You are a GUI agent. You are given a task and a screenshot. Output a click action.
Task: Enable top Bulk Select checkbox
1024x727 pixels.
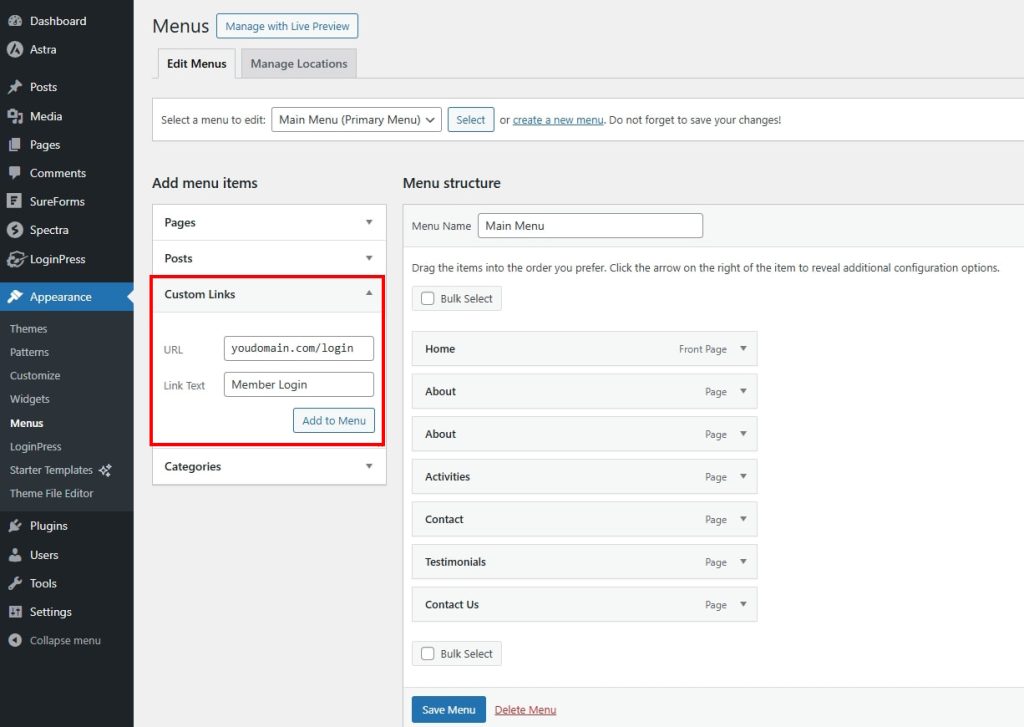point(428,298)
